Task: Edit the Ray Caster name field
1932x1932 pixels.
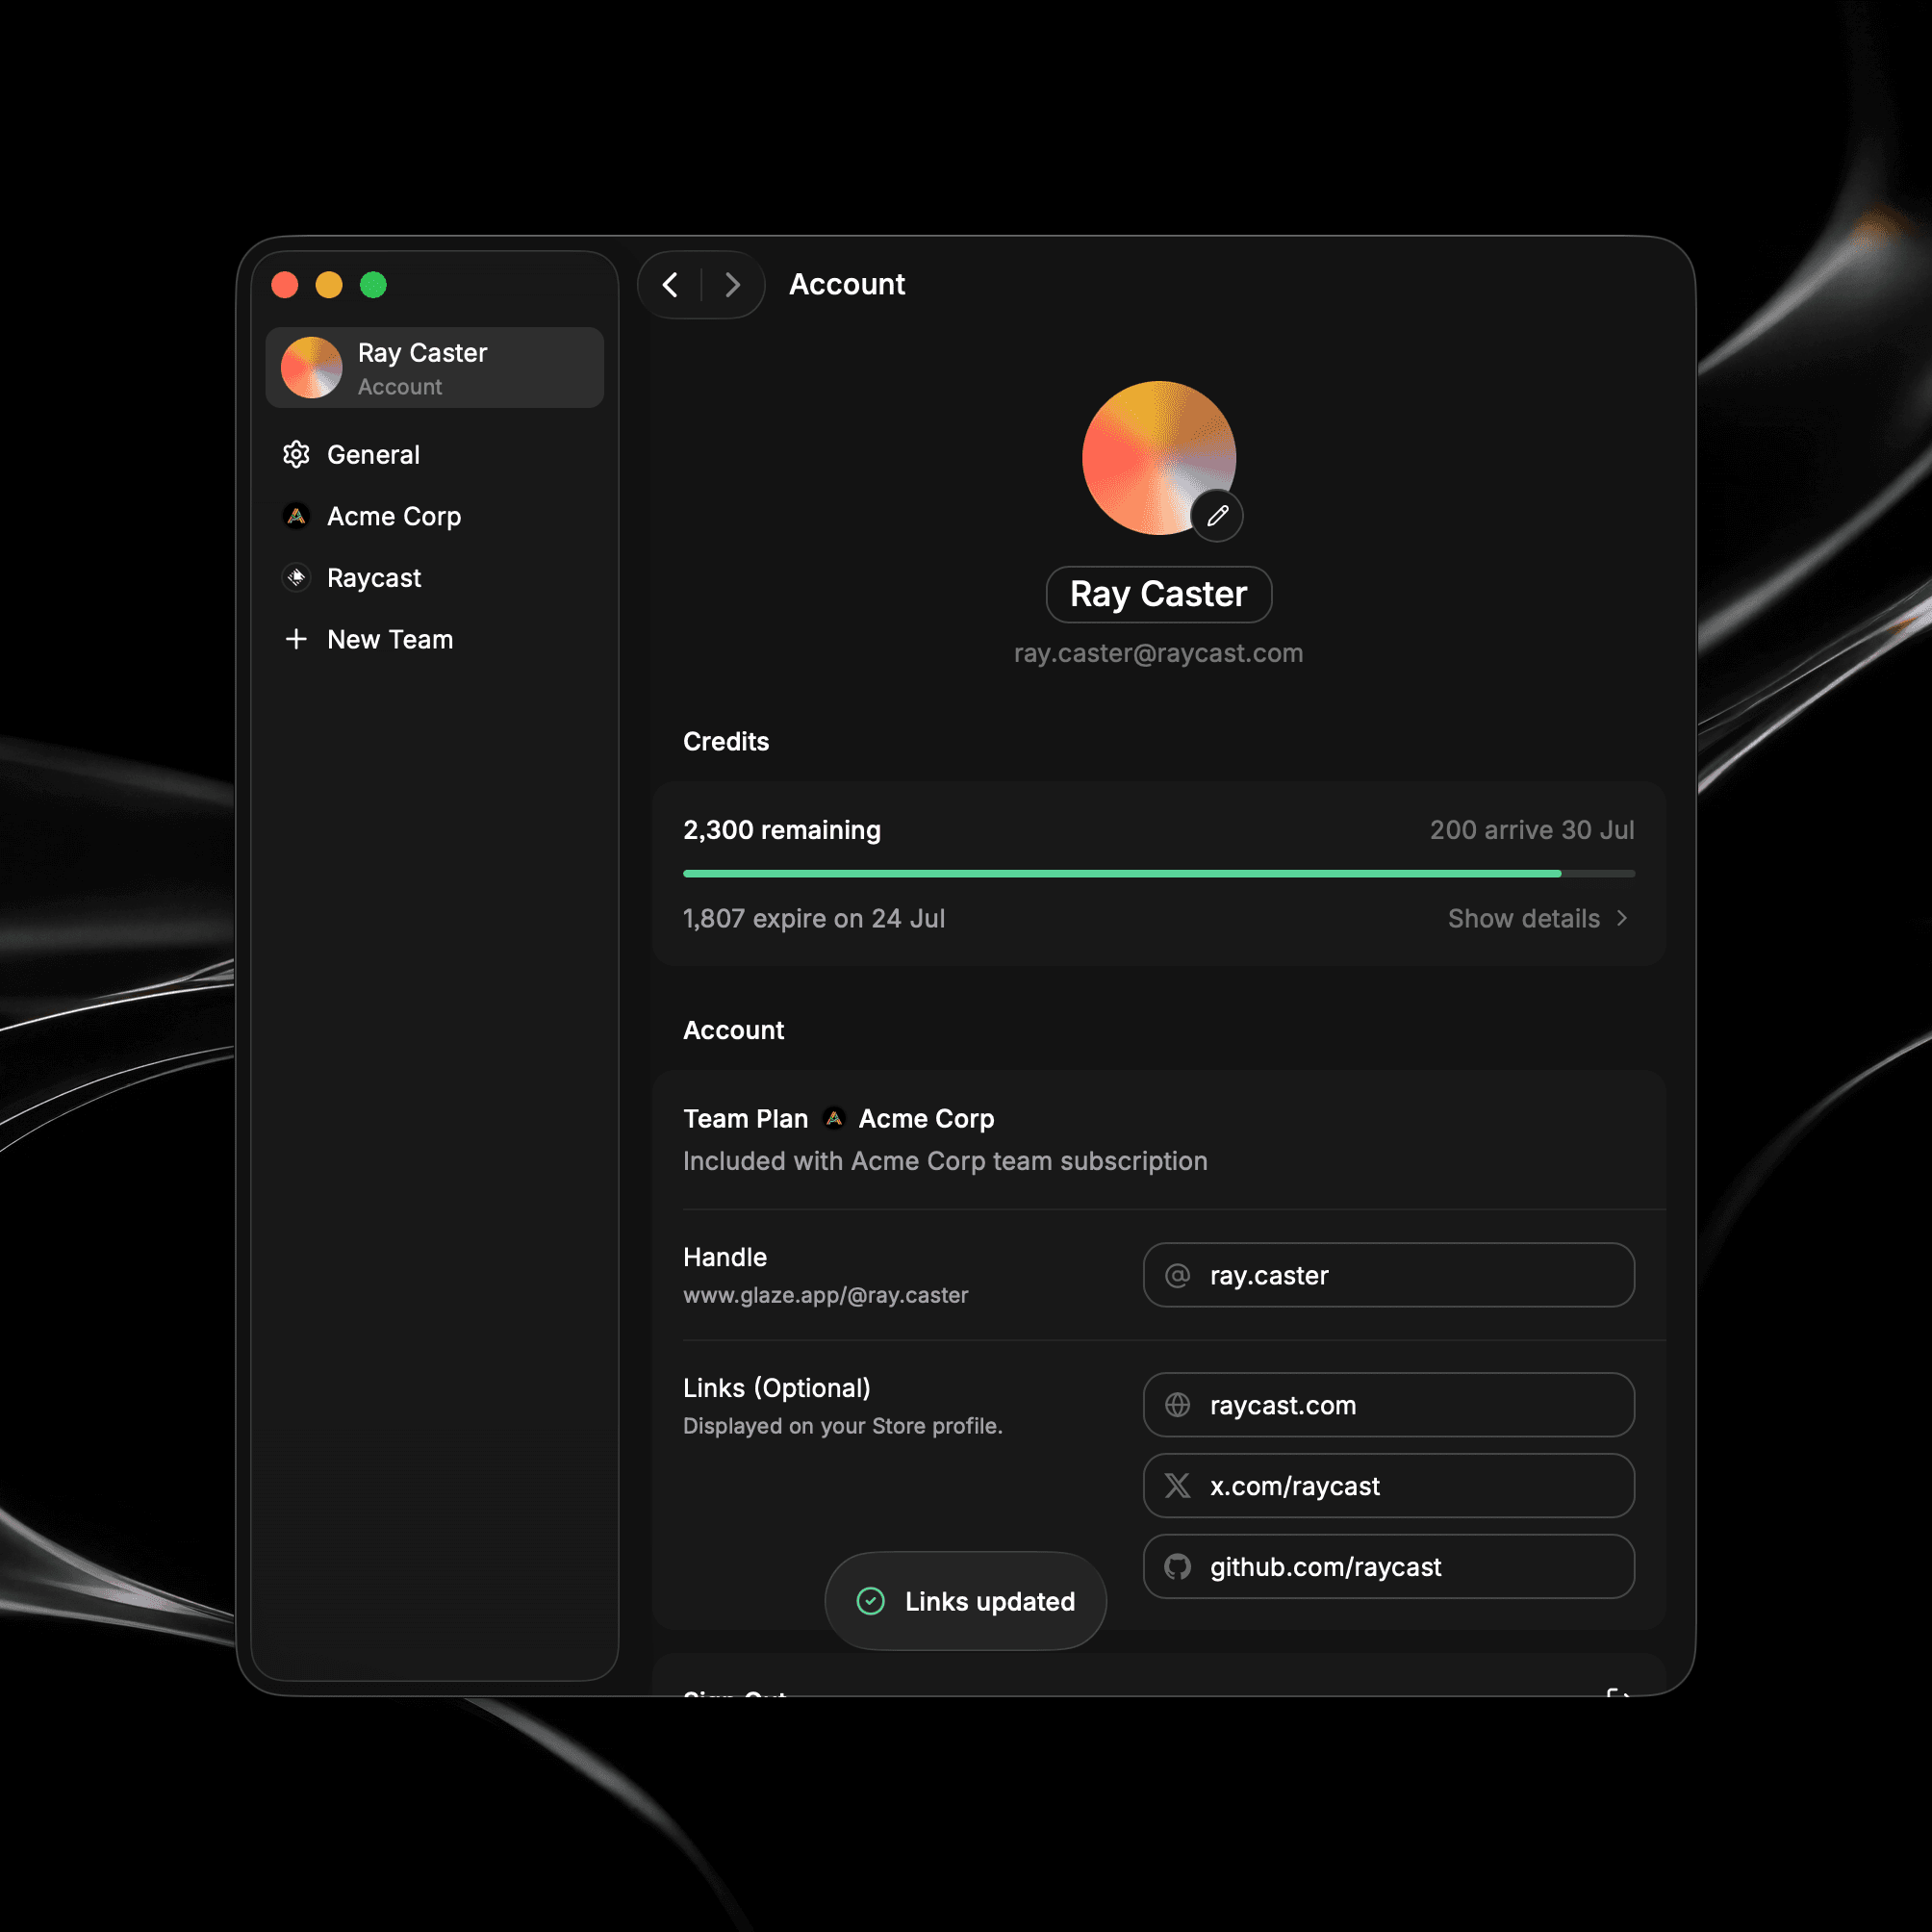Action: [x=1159, y=594]
